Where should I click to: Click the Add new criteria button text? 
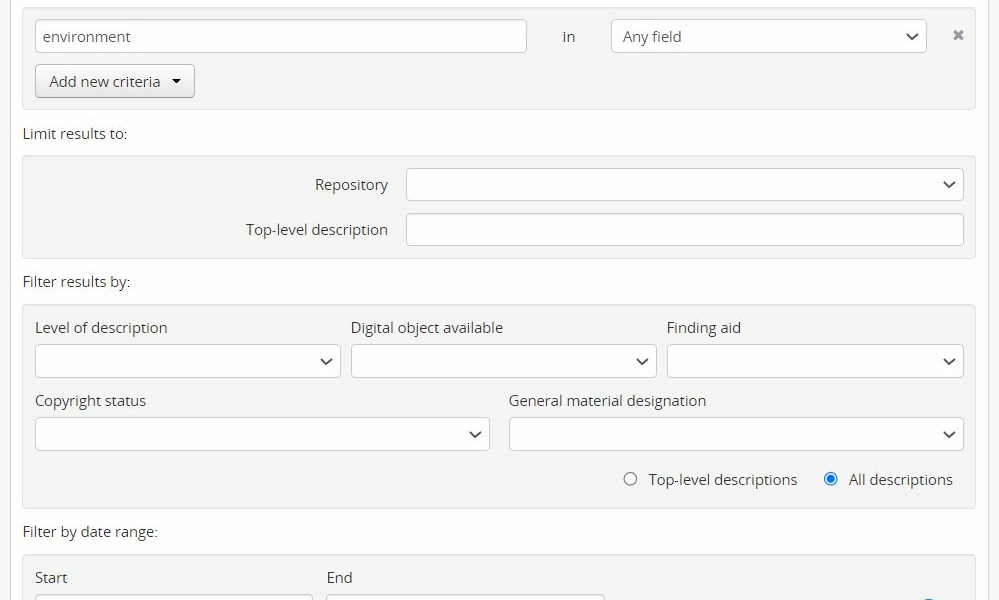(x=104, y=82)
